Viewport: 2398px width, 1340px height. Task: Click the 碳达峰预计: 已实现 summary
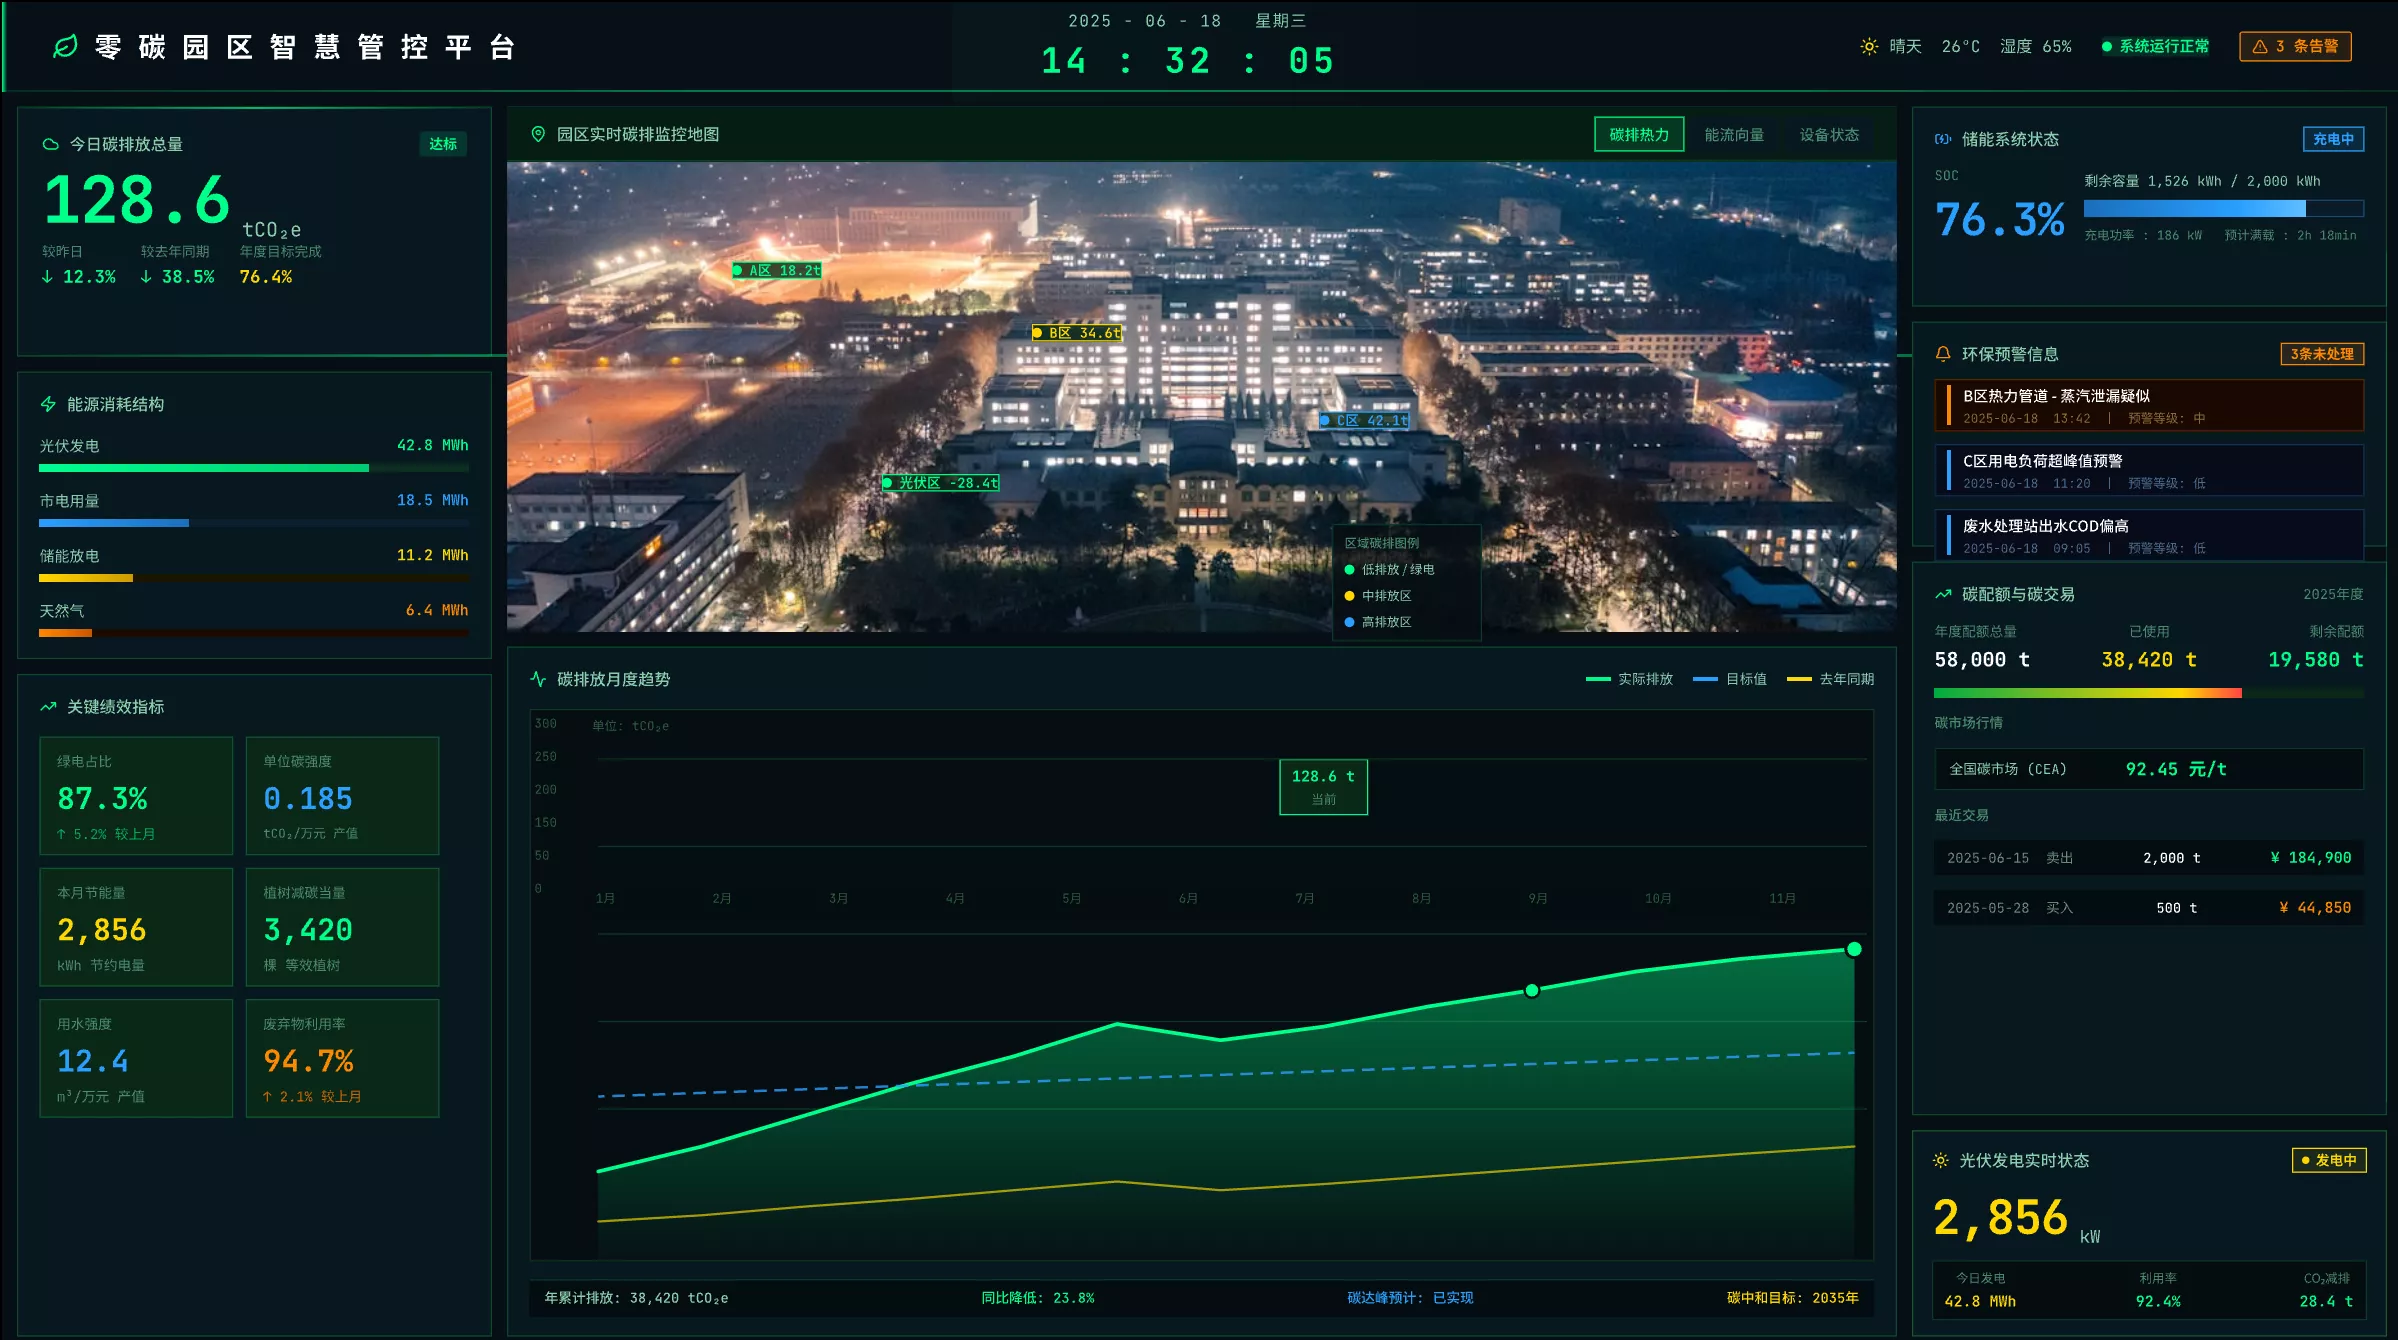pyautogui.click(x=1410, y=1298)
